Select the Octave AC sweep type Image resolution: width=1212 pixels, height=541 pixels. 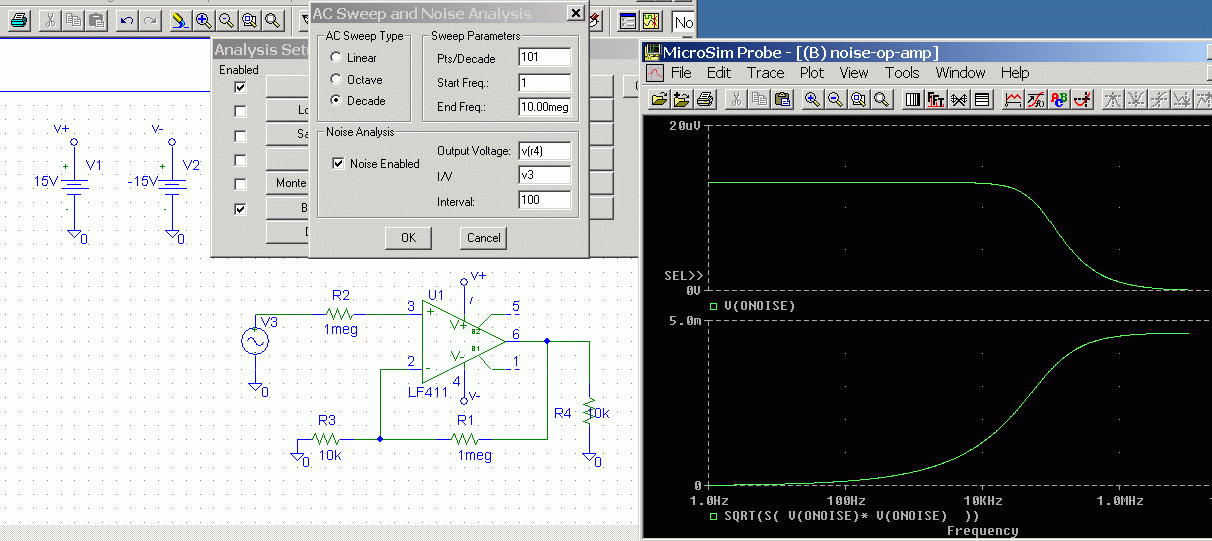[x=336, y=80]
